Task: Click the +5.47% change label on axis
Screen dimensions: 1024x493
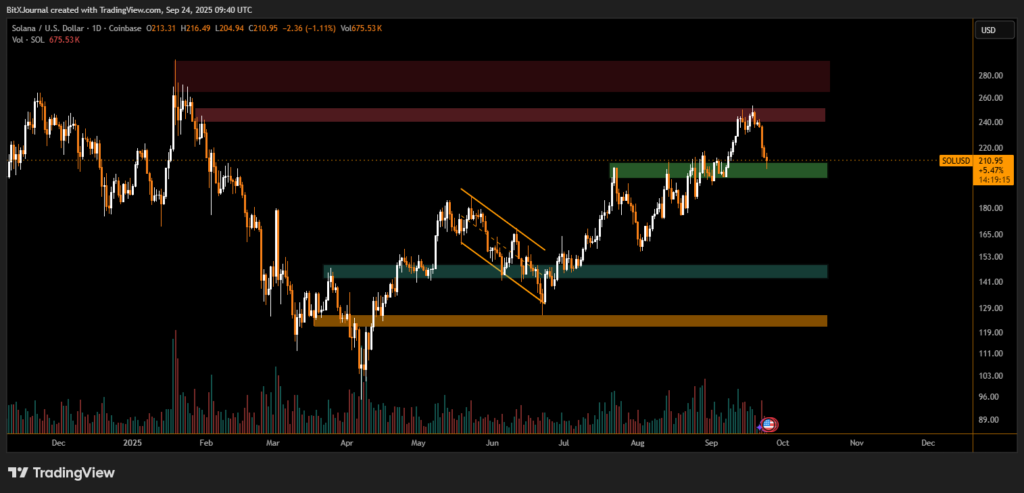Action: [x=989, y=170]
